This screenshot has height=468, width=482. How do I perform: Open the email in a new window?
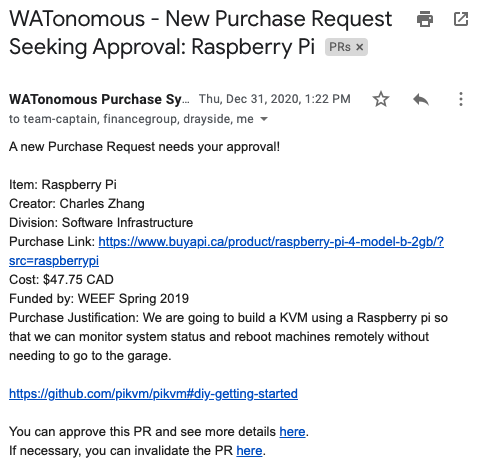tap(461, 19)
